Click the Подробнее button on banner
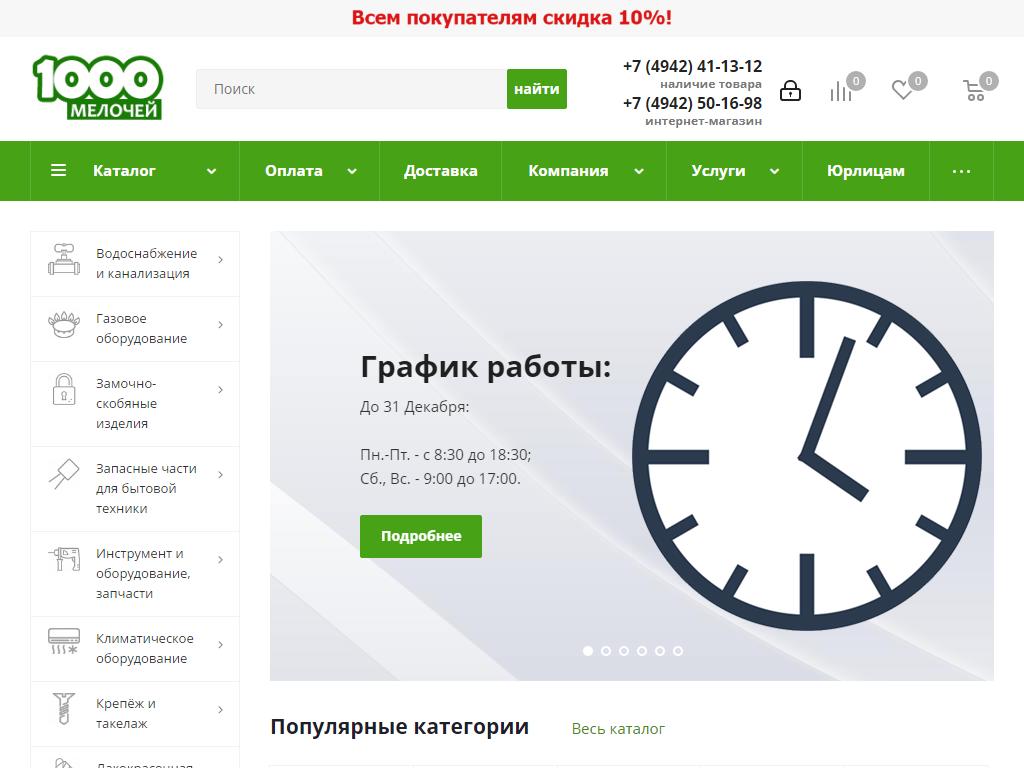This screenshot has width=1024, height=768. click(421, 536)
